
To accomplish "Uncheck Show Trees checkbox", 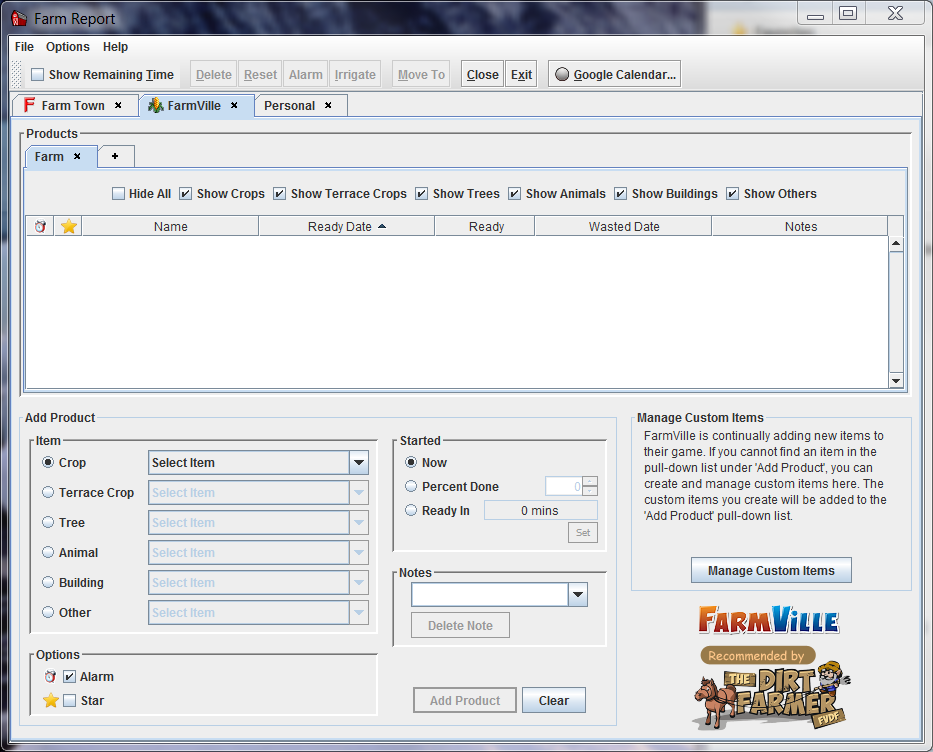I will pyautogui.click(x=422, y=193).
